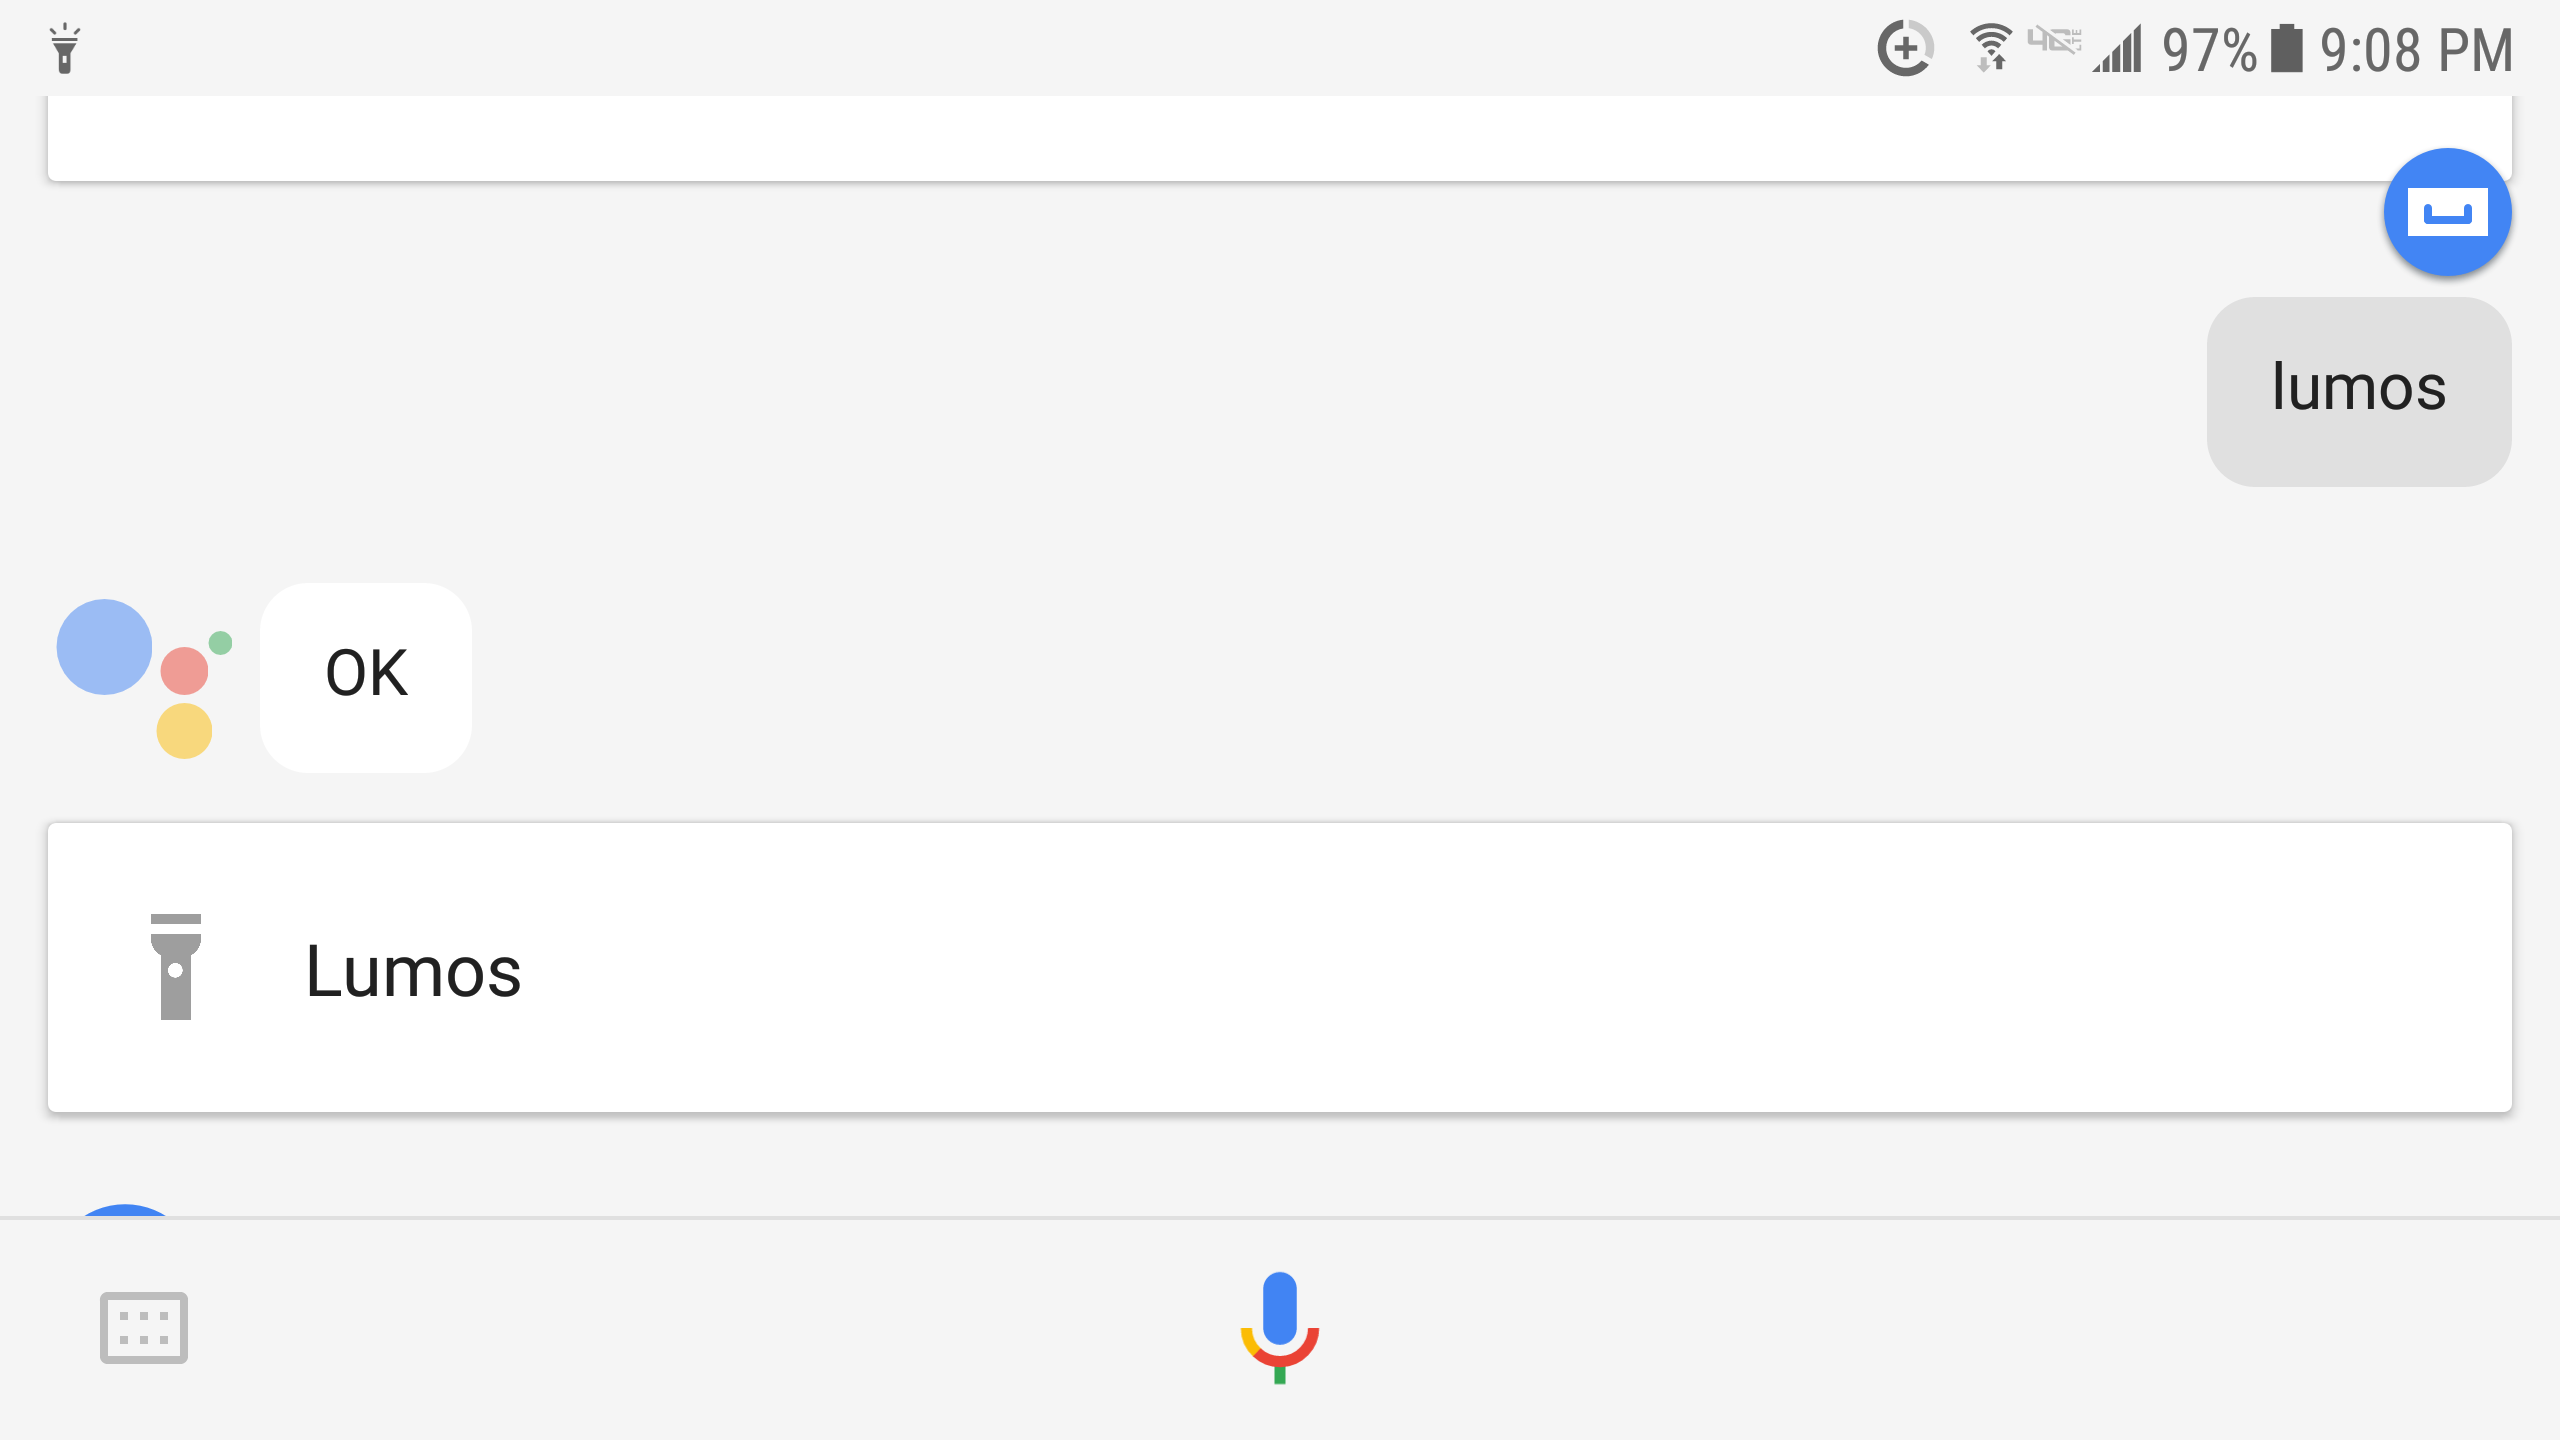Tap the data saver circle-plus status icon

pyautogui.click(x=1905, y=48)
